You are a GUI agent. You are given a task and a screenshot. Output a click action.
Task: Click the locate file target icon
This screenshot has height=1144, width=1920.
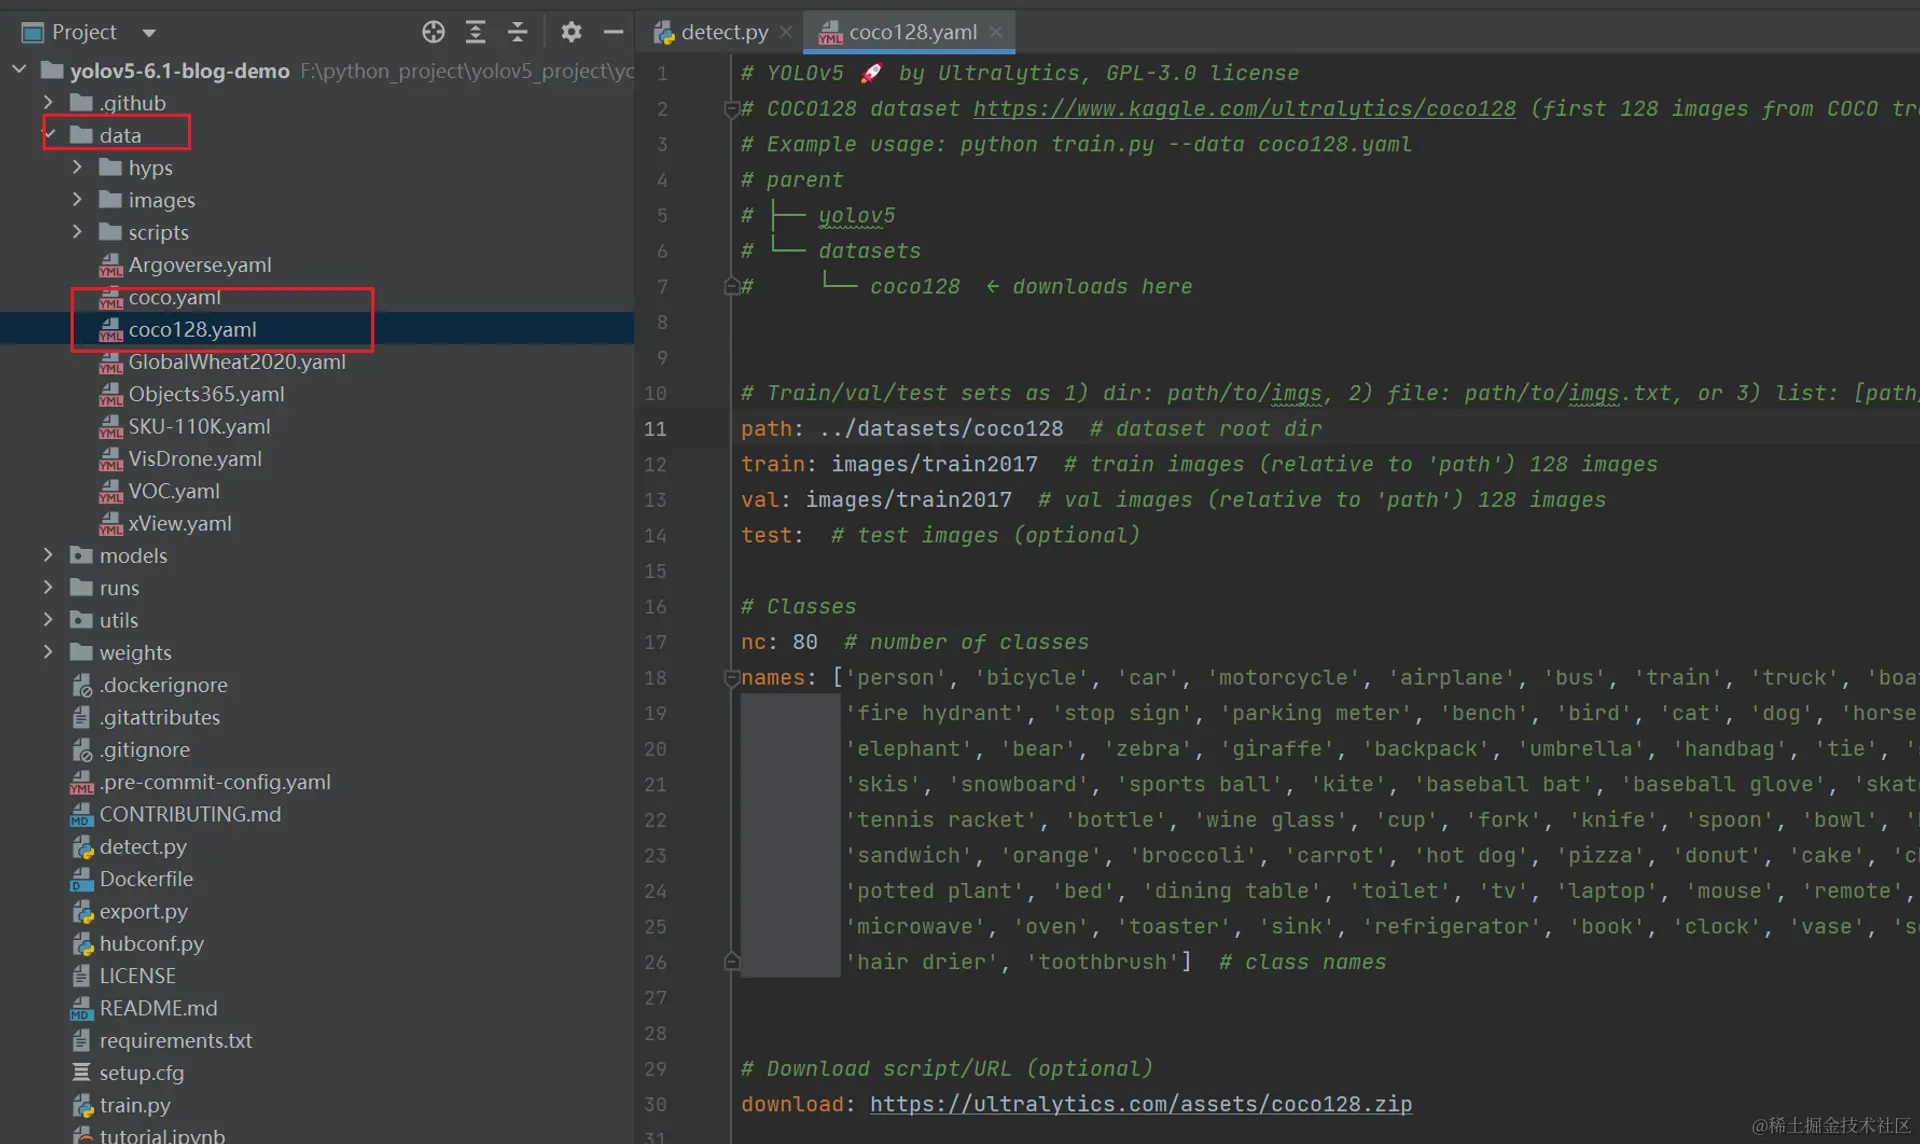pos(433,32)
